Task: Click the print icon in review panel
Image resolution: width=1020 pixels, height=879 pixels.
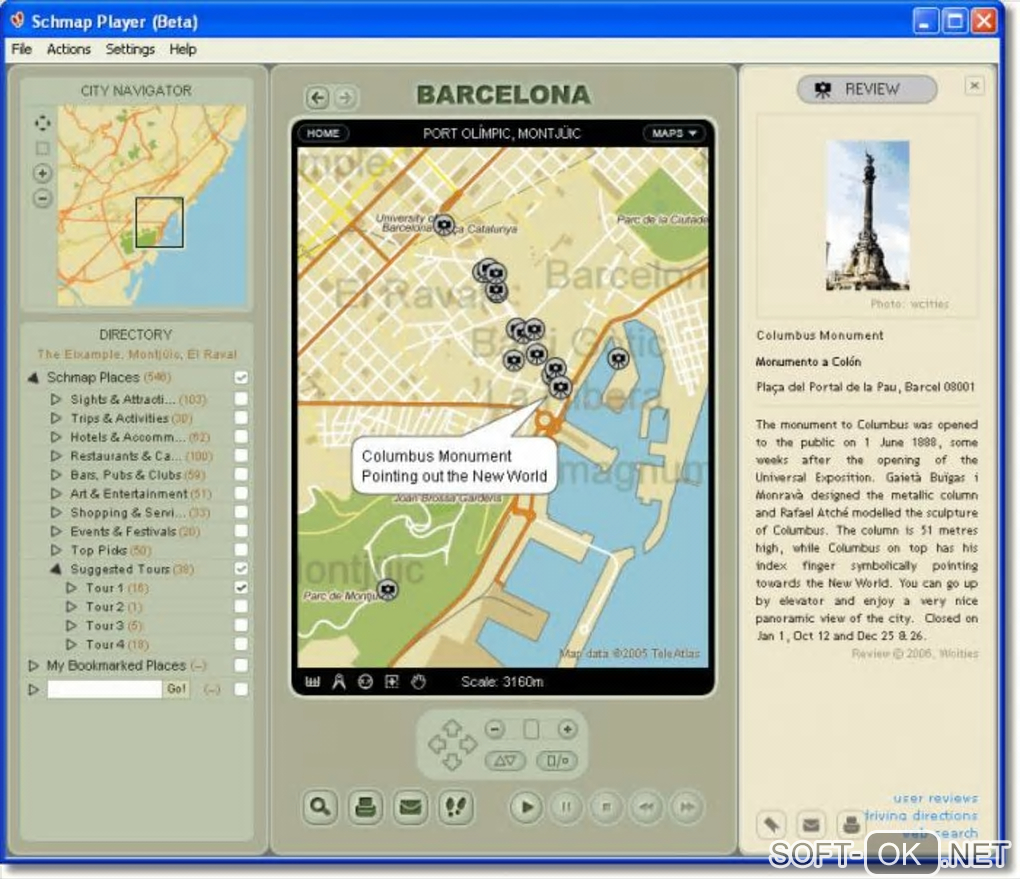Action: point(851,825)
